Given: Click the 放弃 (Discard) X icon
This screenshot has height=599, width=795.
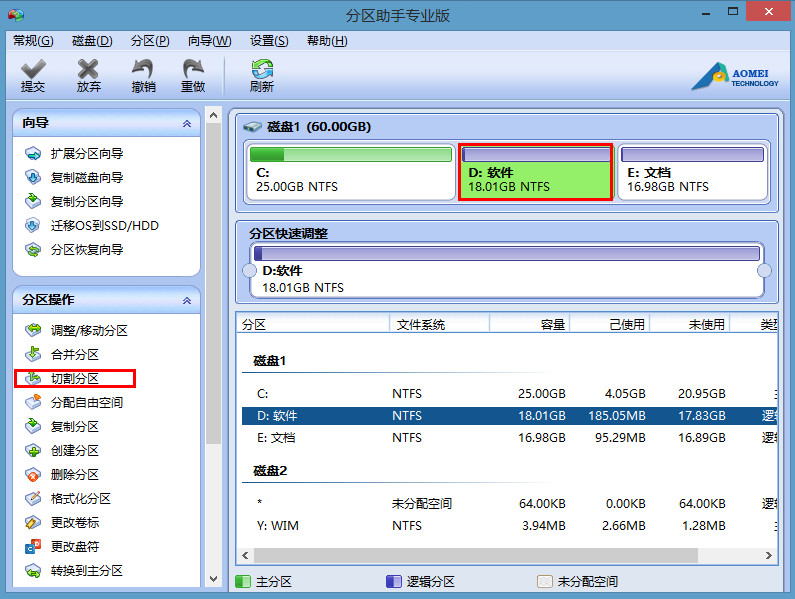Looking at the screenshot, I should [88, 69].
